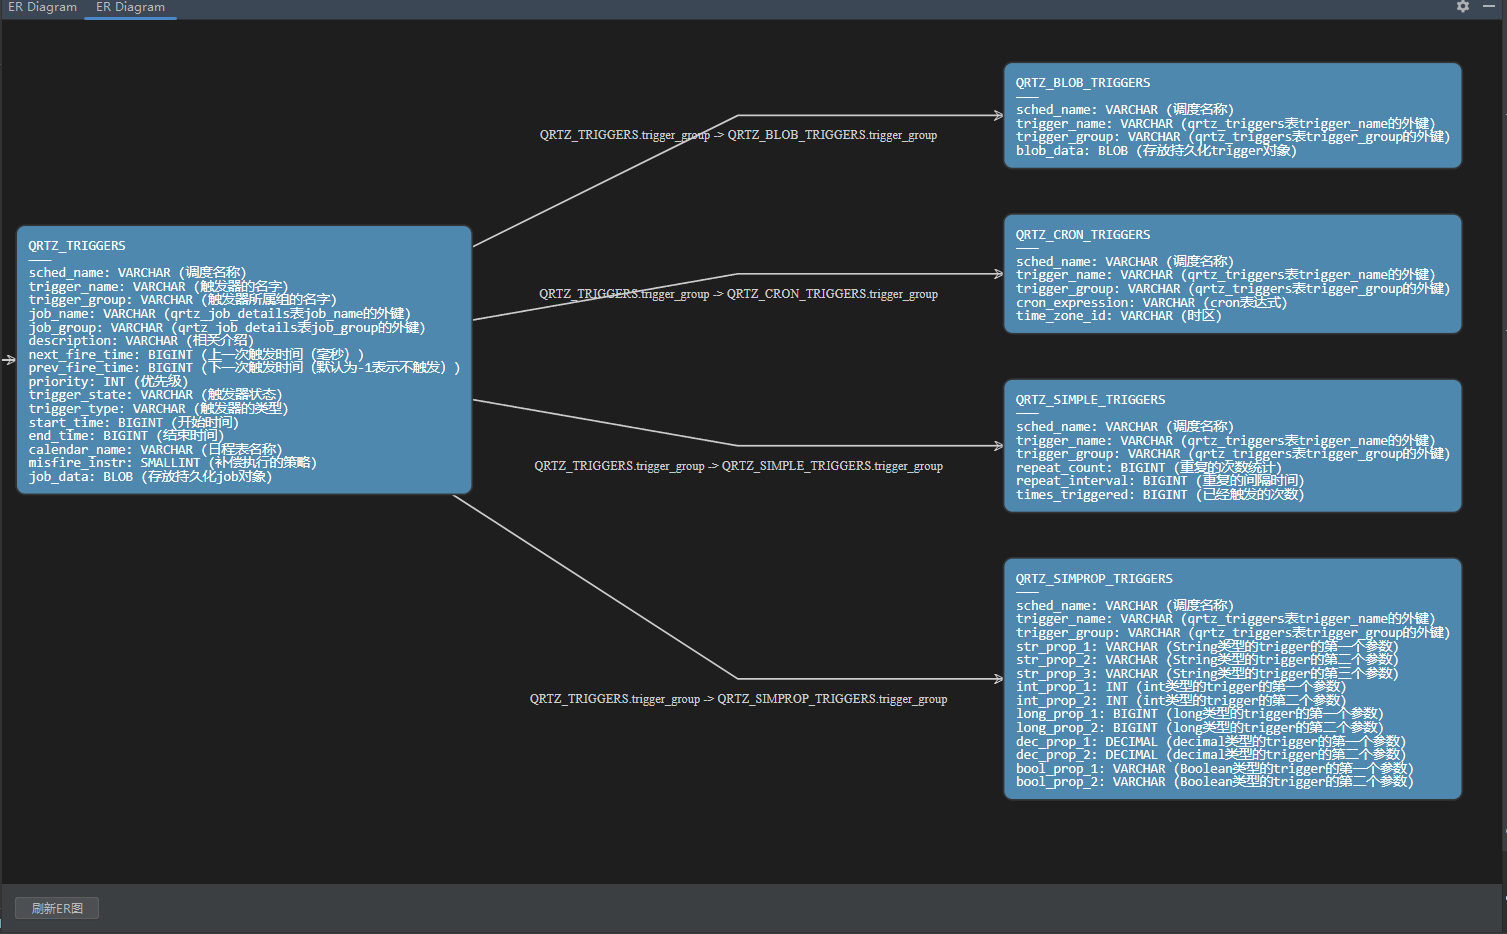
Task: Click arrowhead pointing into QRTZ_SIMPLE_TRIGGERS entity
Action: 997,446
